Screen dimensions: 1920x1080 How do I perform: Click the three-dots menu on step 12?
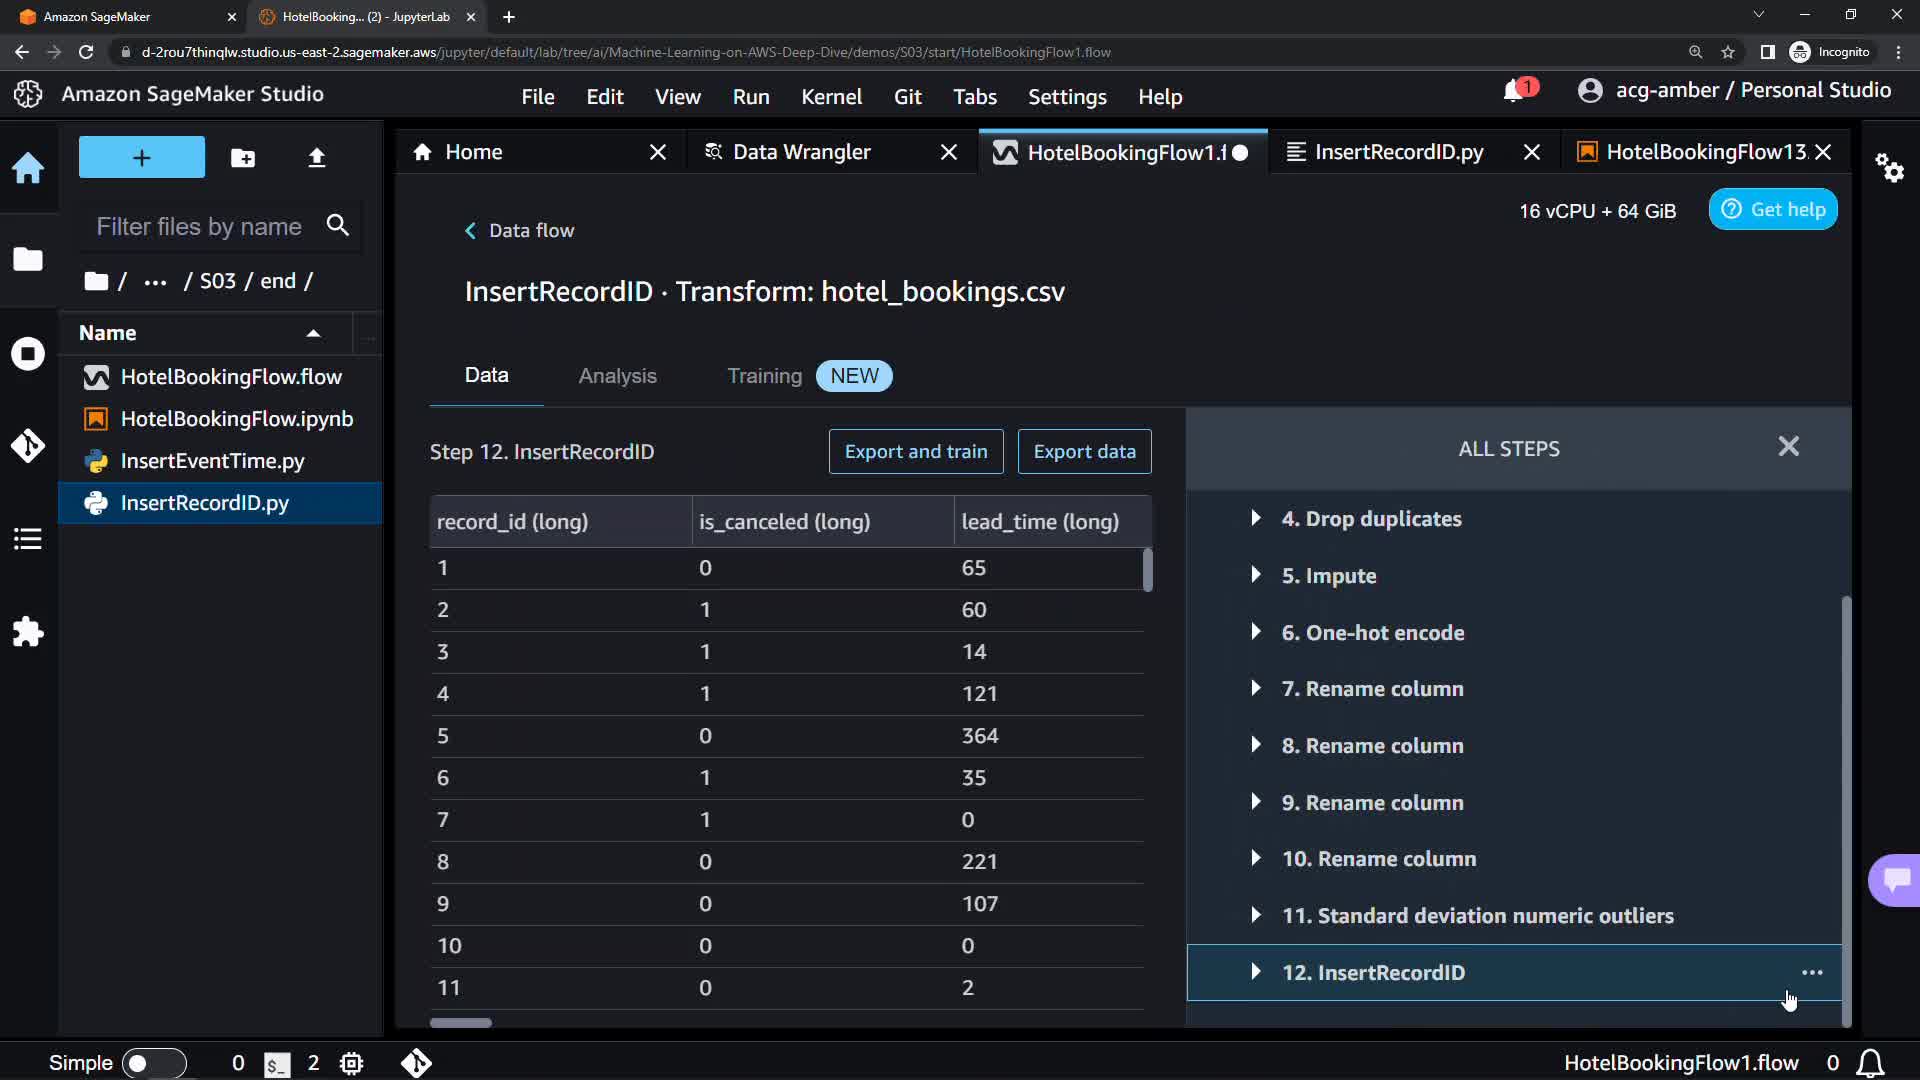click(x=1811, y=973)
